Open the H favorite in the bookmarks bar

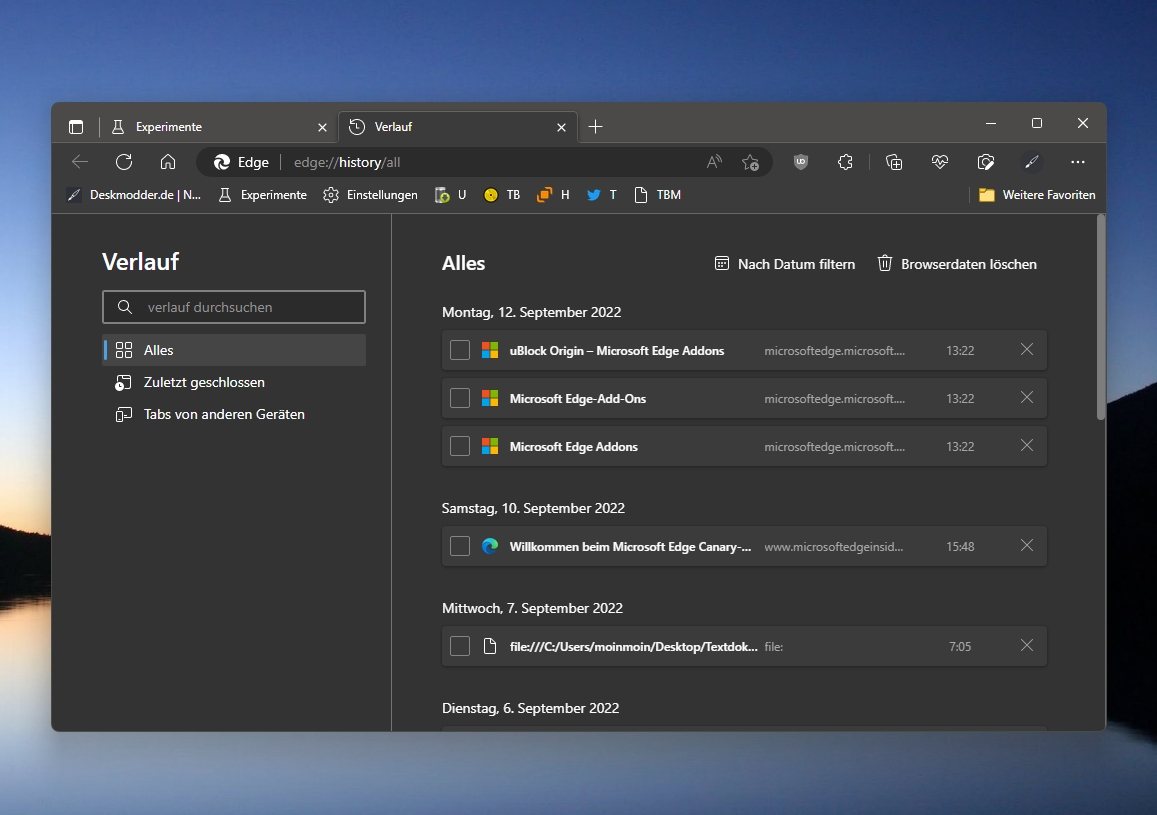pyautogui.click(x=553, y=195)
